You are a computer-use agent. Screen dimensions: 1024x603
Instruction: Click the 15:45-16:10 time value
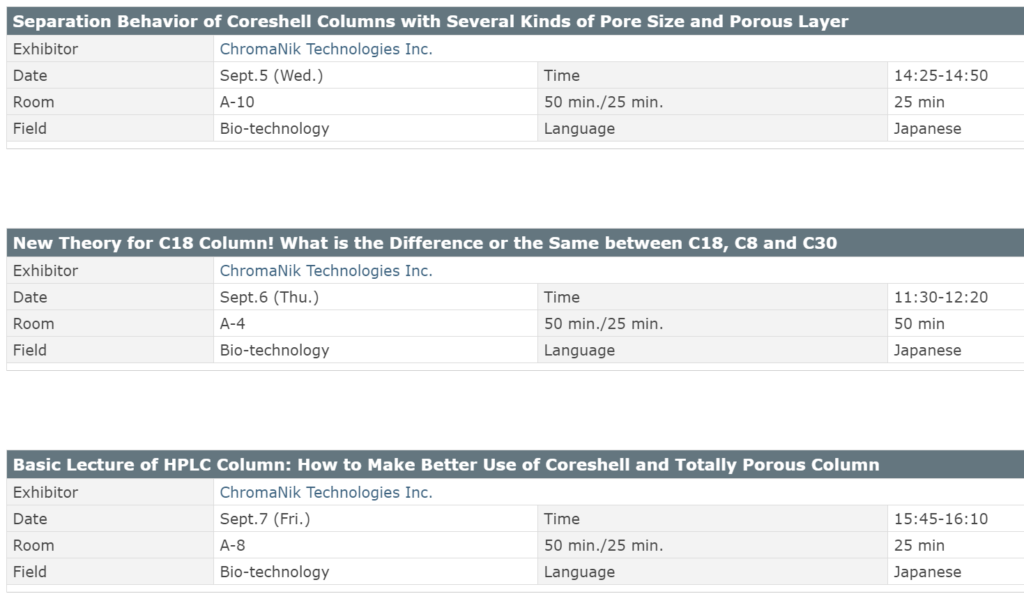940,520
